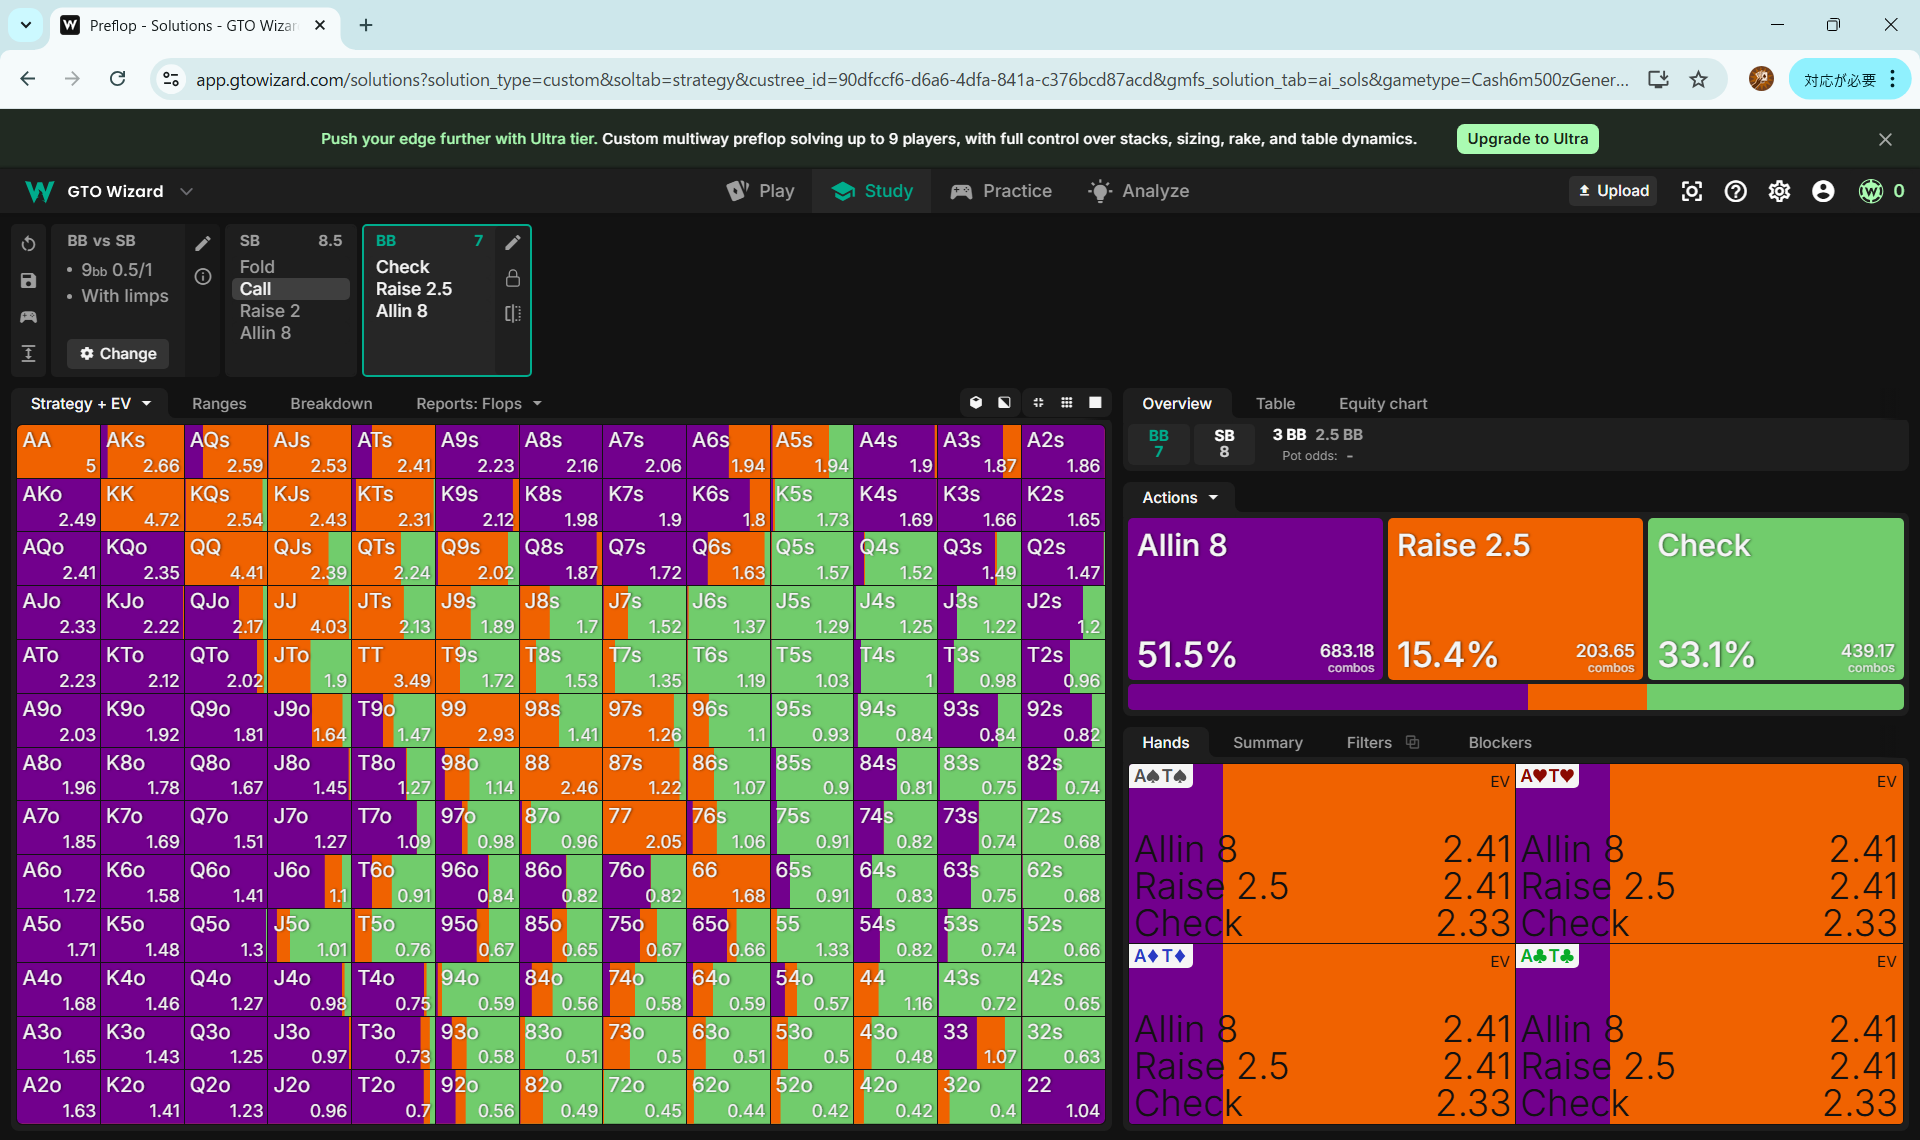Click the screenshot capture icon in top bar

1691,191
